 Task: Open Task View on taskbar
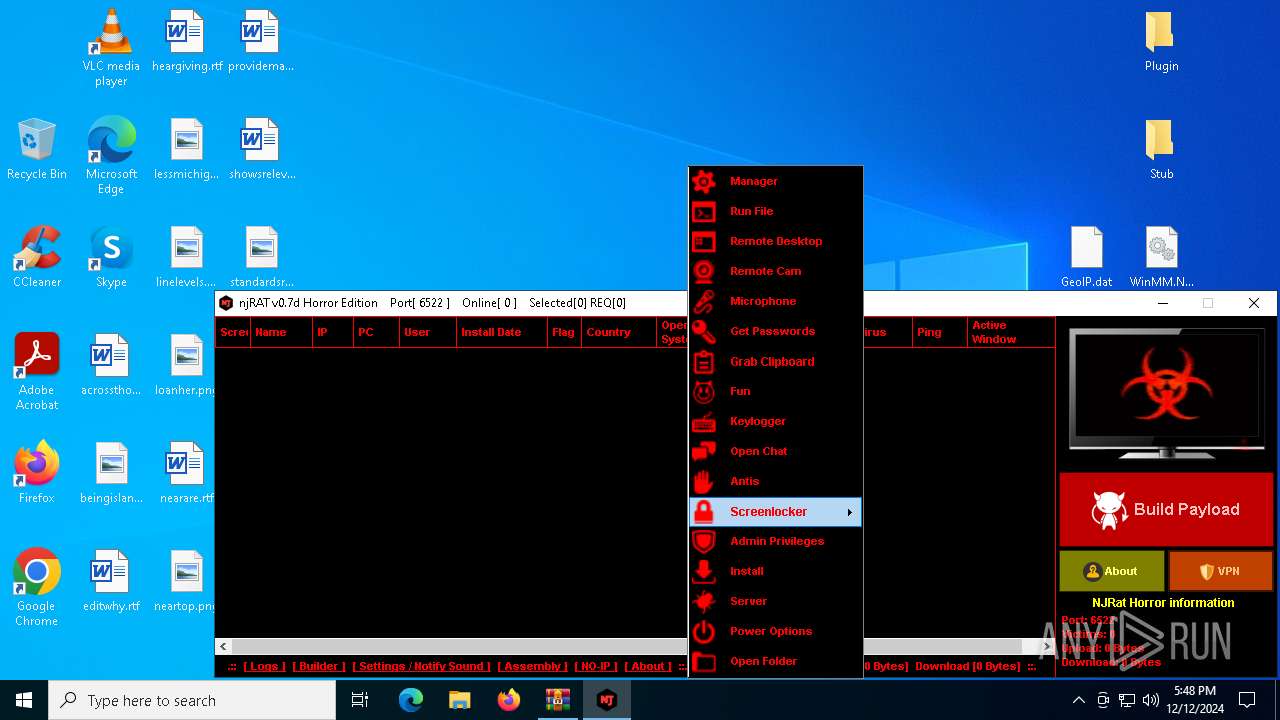click(360, 700)
